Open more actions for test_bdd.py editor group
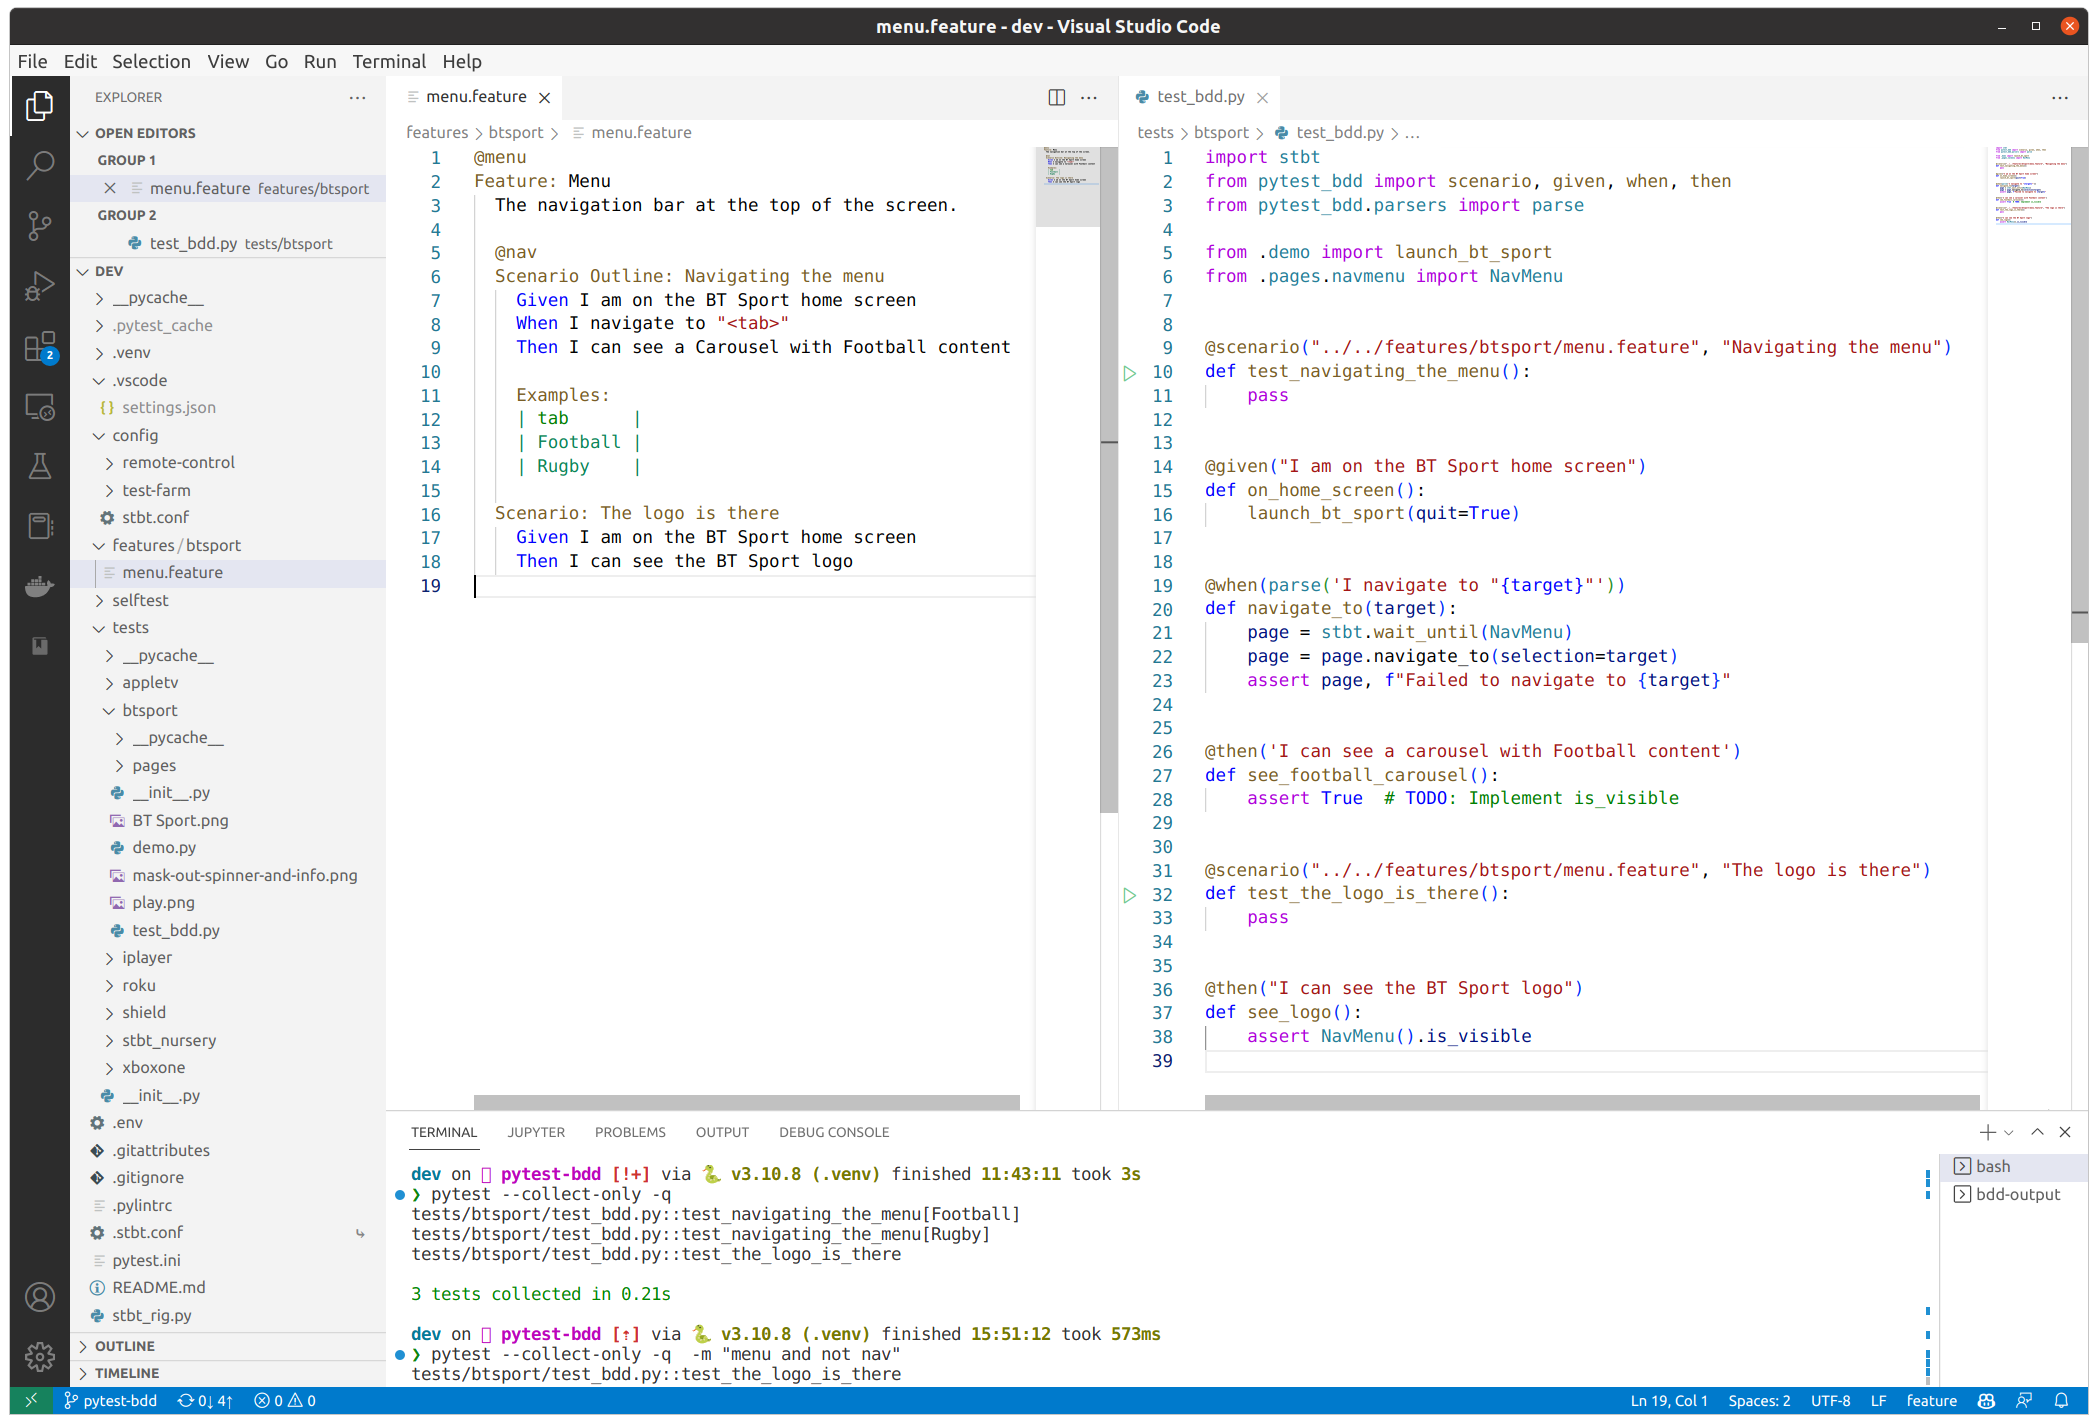This screenshot has height=1424, width=2098. [2060, 97]
